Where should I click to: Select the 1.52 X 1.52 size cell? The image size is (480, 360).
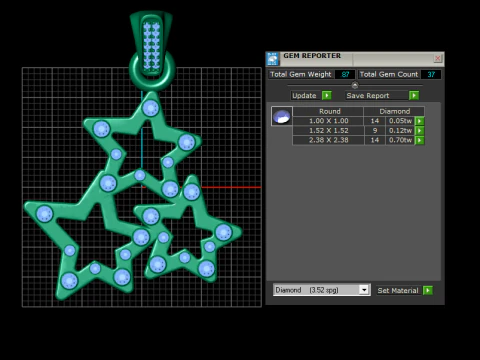tap(328, 131)
